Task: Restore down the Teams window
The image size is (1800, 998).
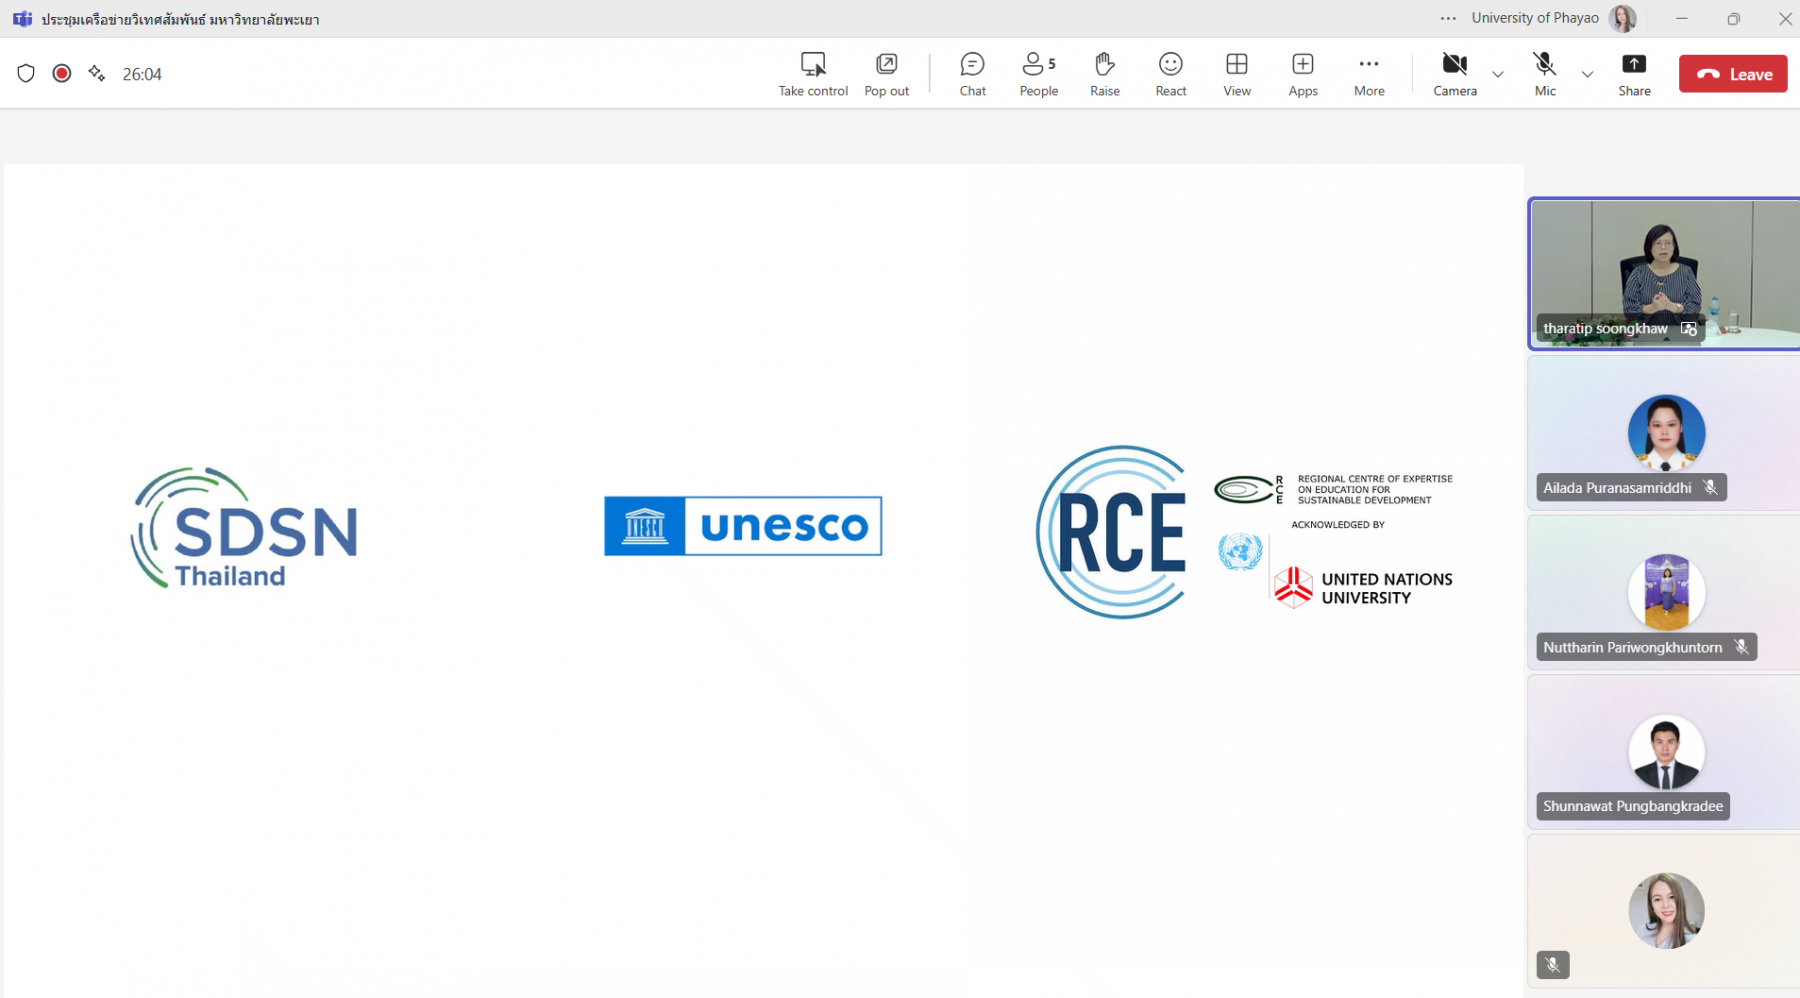Action: [1733, 18]
